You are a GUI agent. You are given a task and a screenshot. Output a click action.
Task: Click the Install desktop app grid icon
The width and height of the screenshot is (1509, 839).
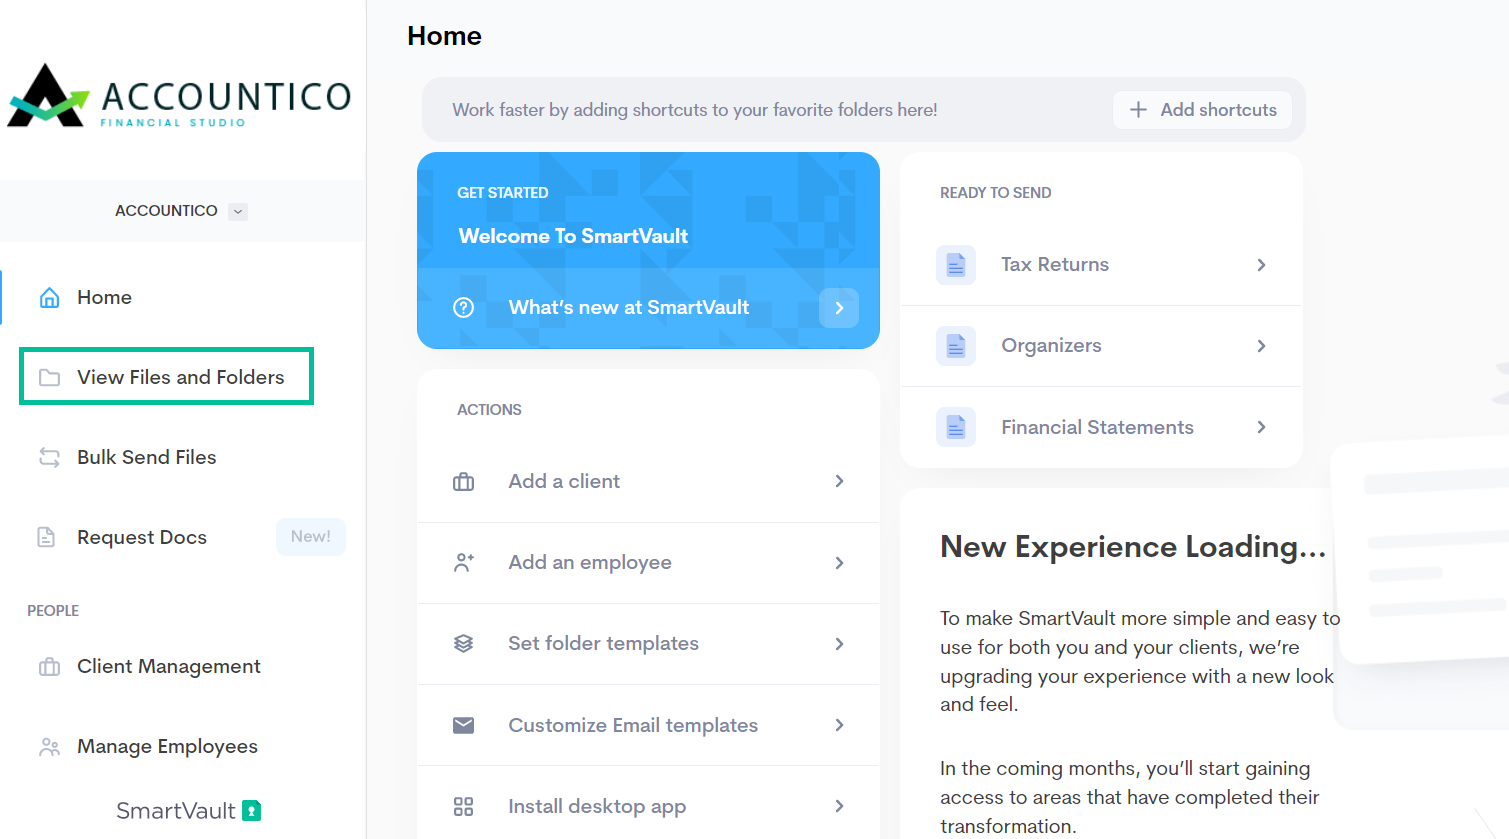[463, 806]
